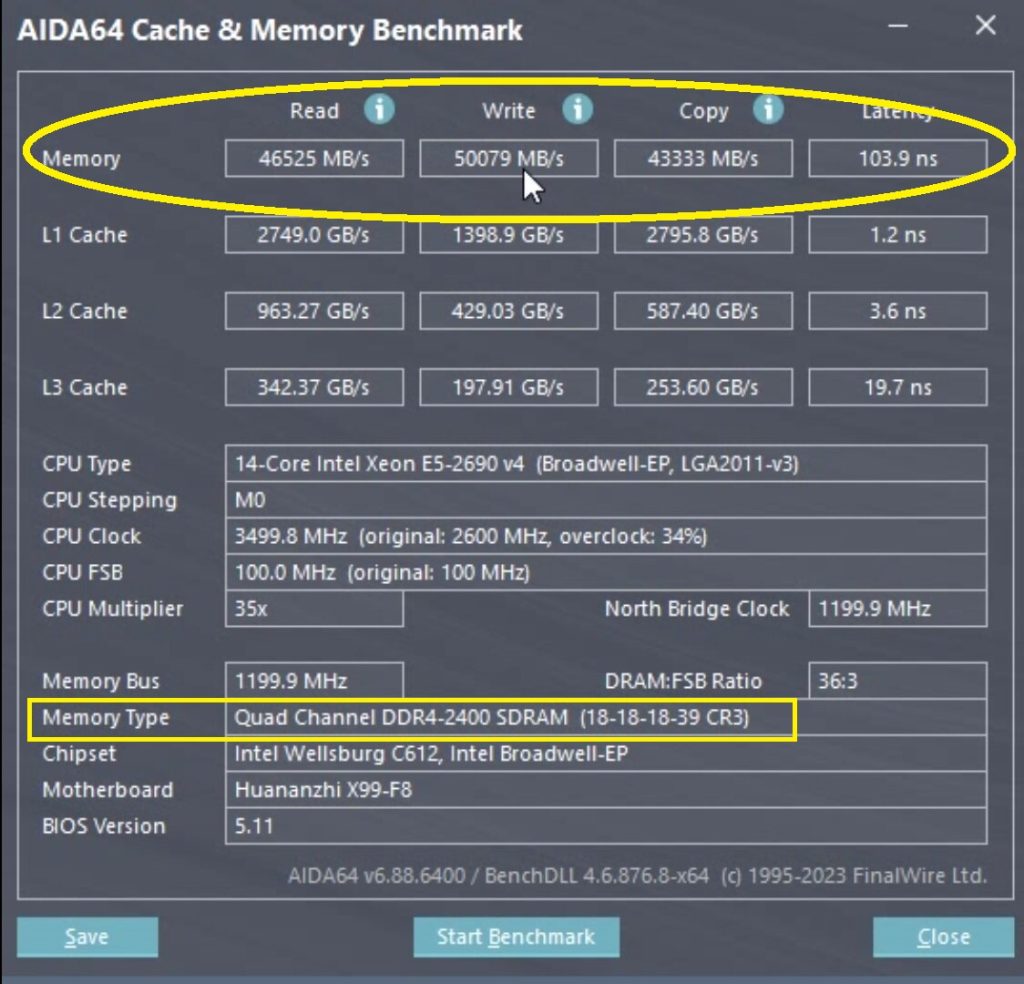Screen dimensions: 1024x984
Task: Click Motherboard value Huananzhi X99-F8
Action: click(x=606, y=790)
